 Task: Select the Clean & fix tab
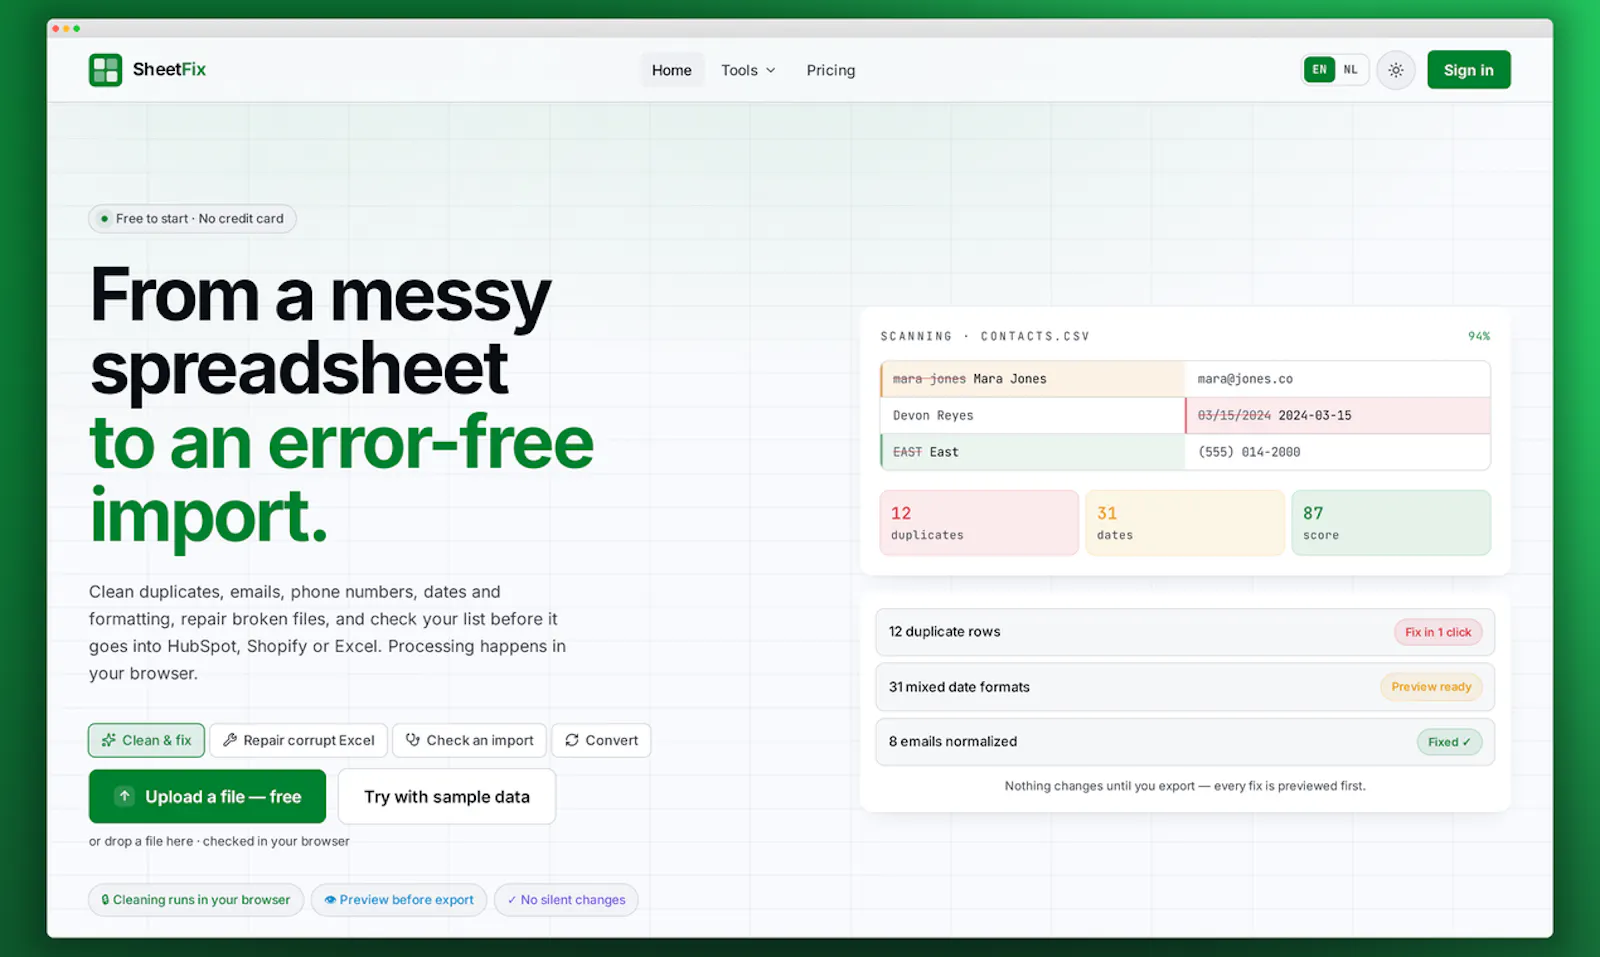146,740
